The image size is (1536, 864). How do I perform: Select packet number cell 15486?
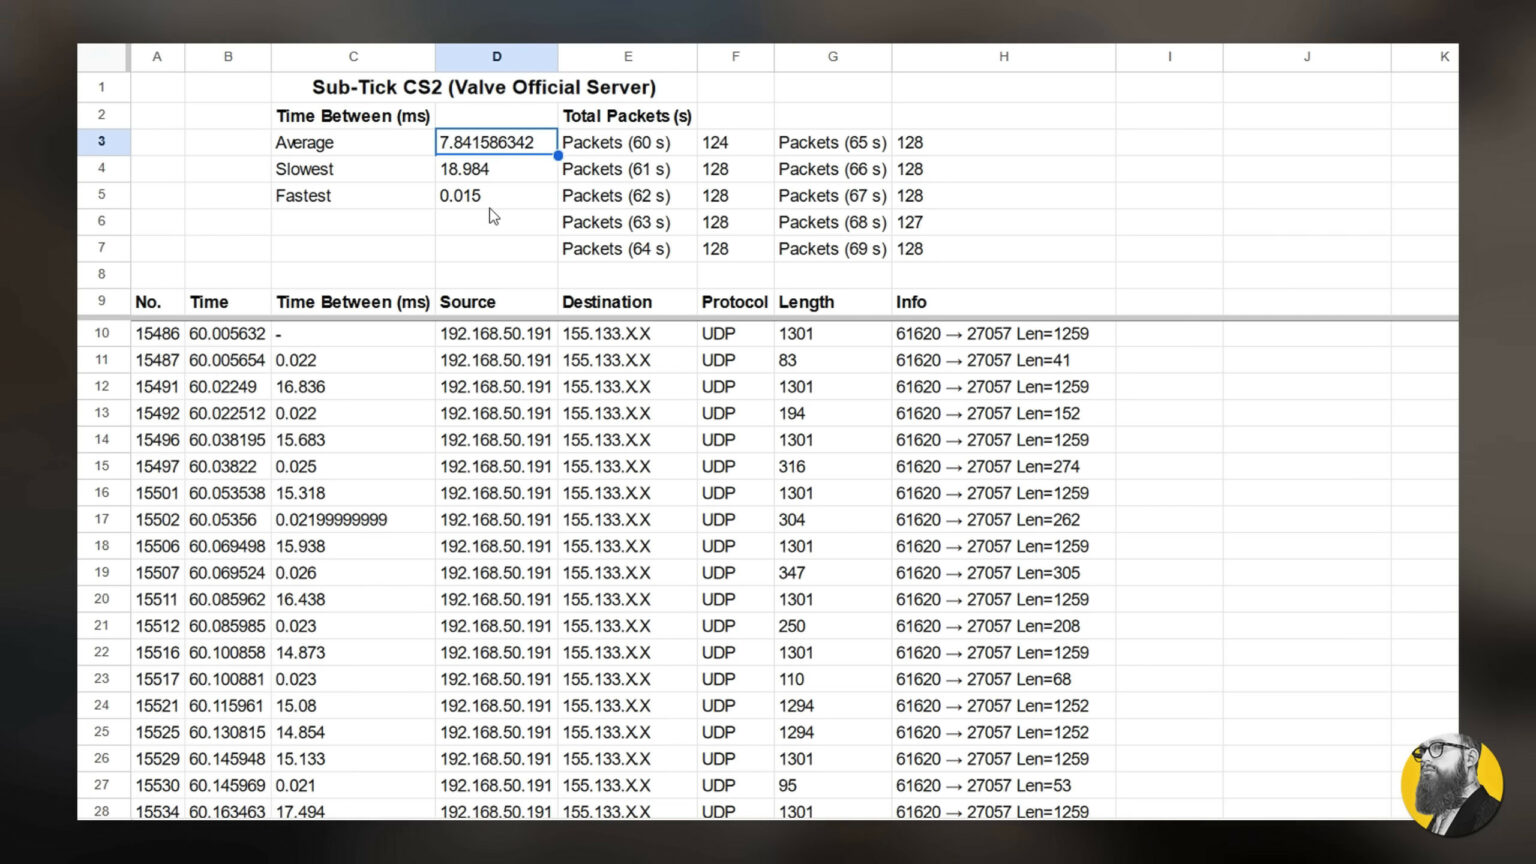point(157,333)
